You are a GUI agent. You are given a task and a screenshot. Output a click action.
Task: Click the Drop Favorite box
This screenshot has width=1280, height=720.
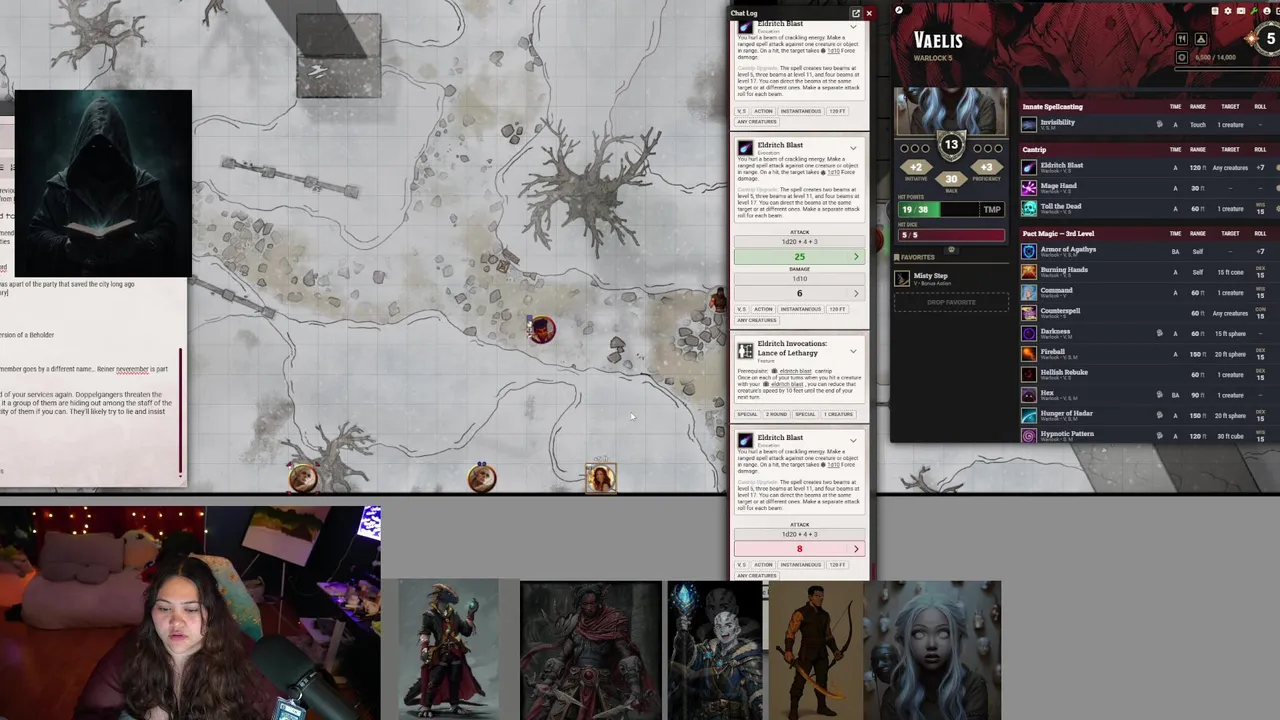coord(951,302)
